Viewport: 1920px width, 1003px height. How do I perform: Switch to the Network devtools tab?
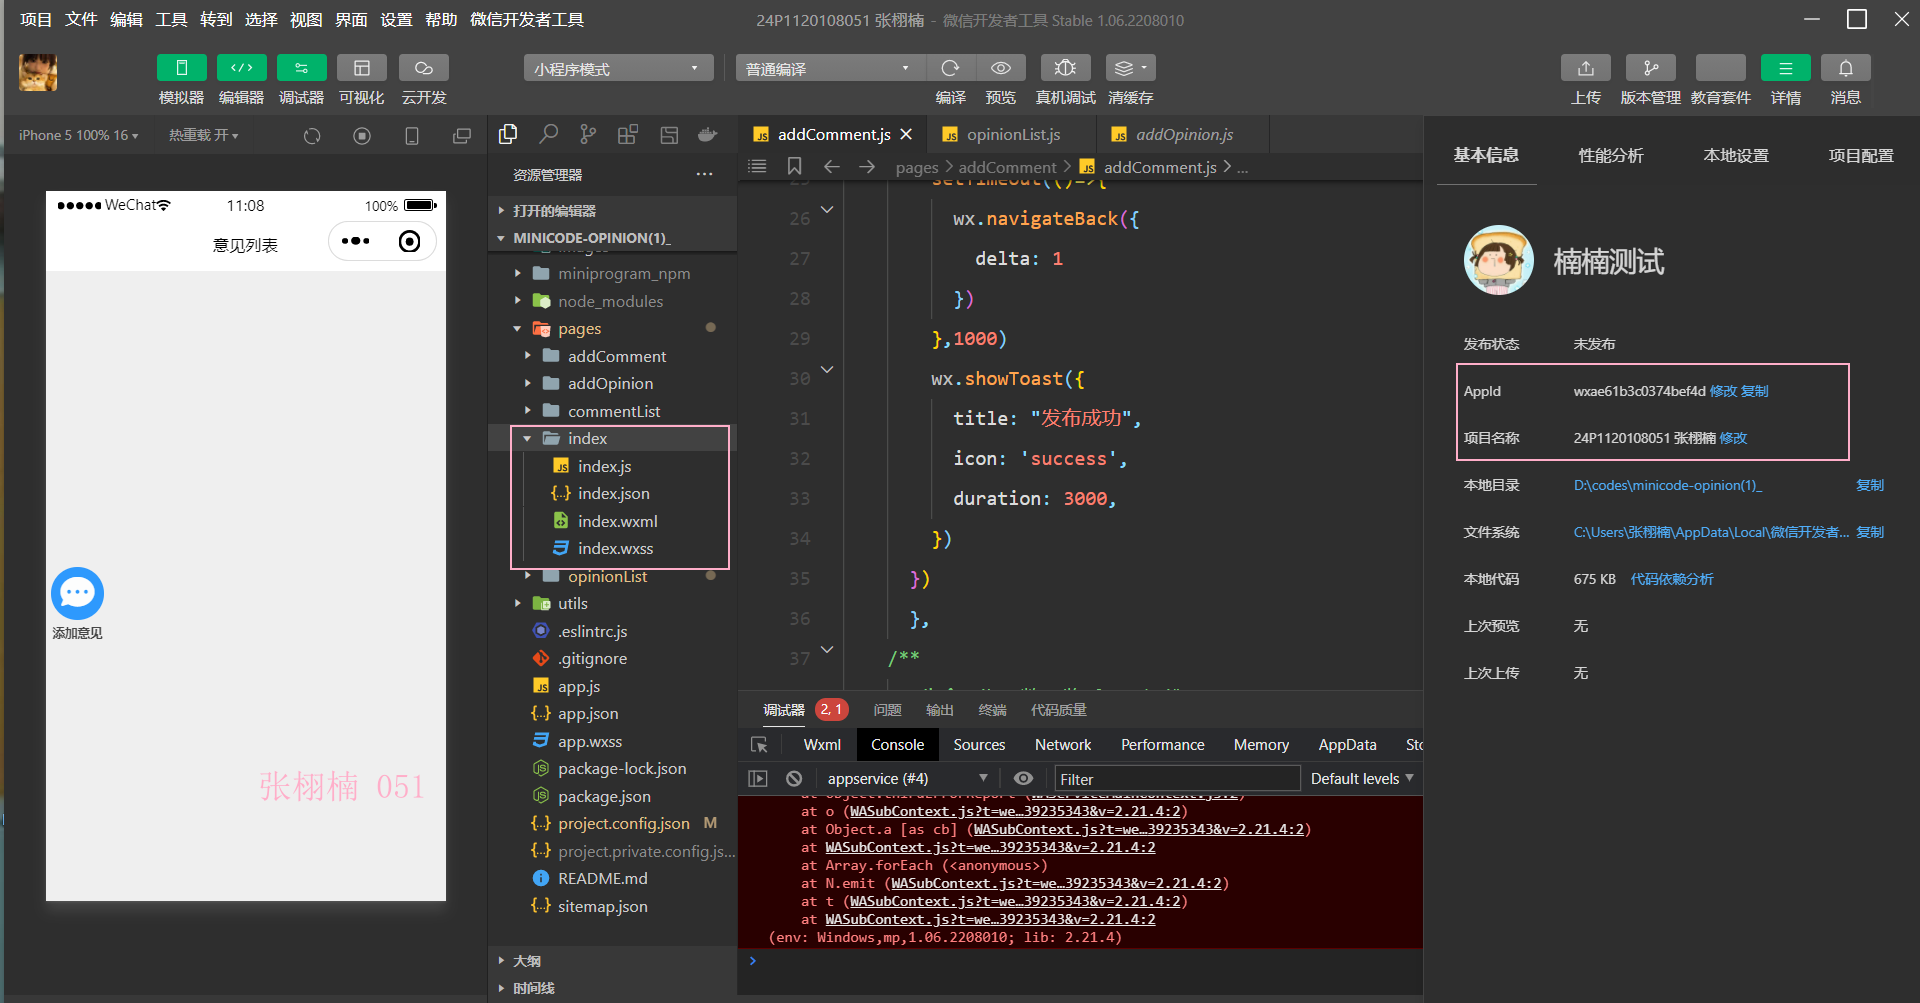pyautogui.click(x=1063, y=744)
